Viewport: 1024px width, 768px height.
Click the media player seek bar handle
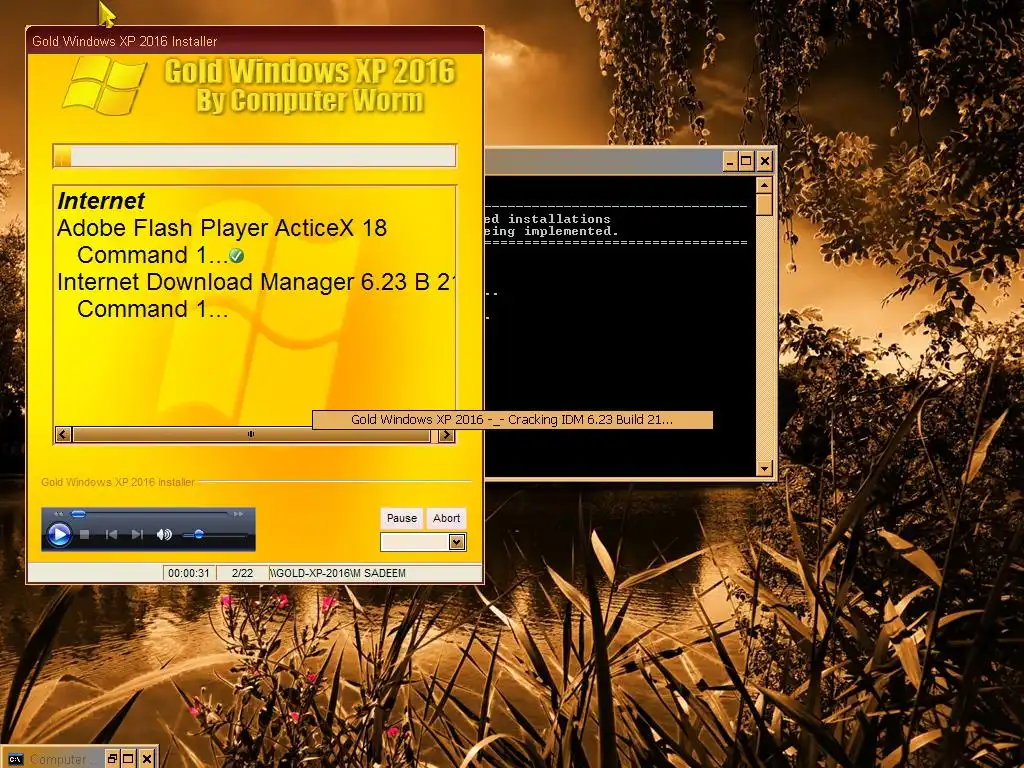pos(78,514)
